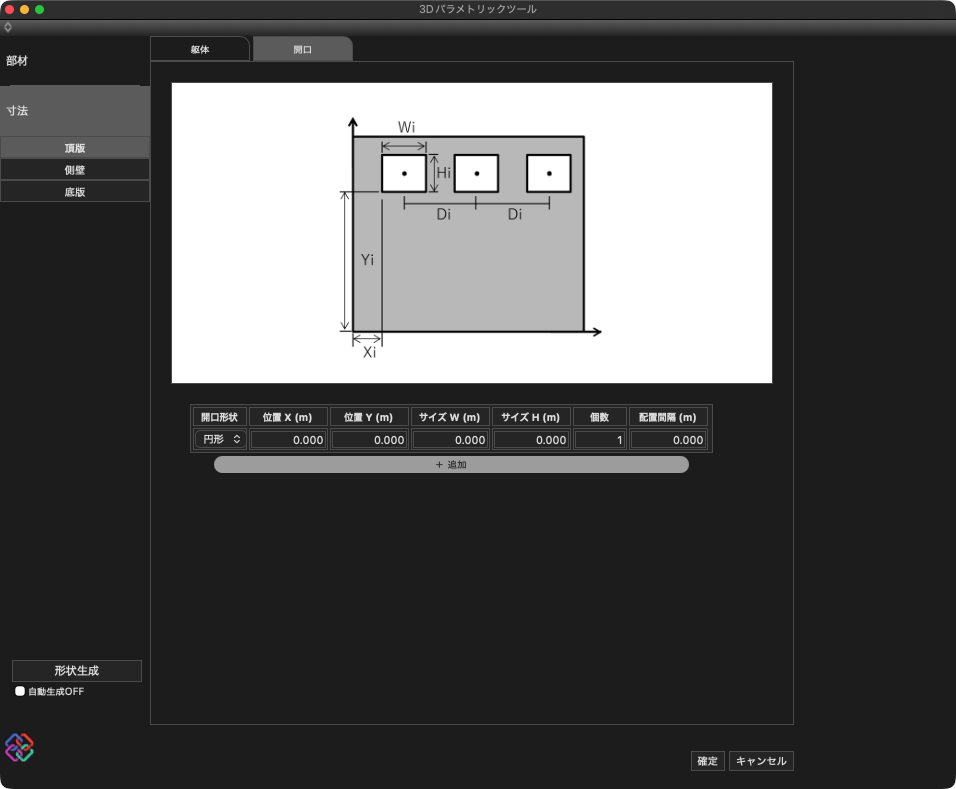Focus the 位置 Y (m) value field

tap(369, 440)
